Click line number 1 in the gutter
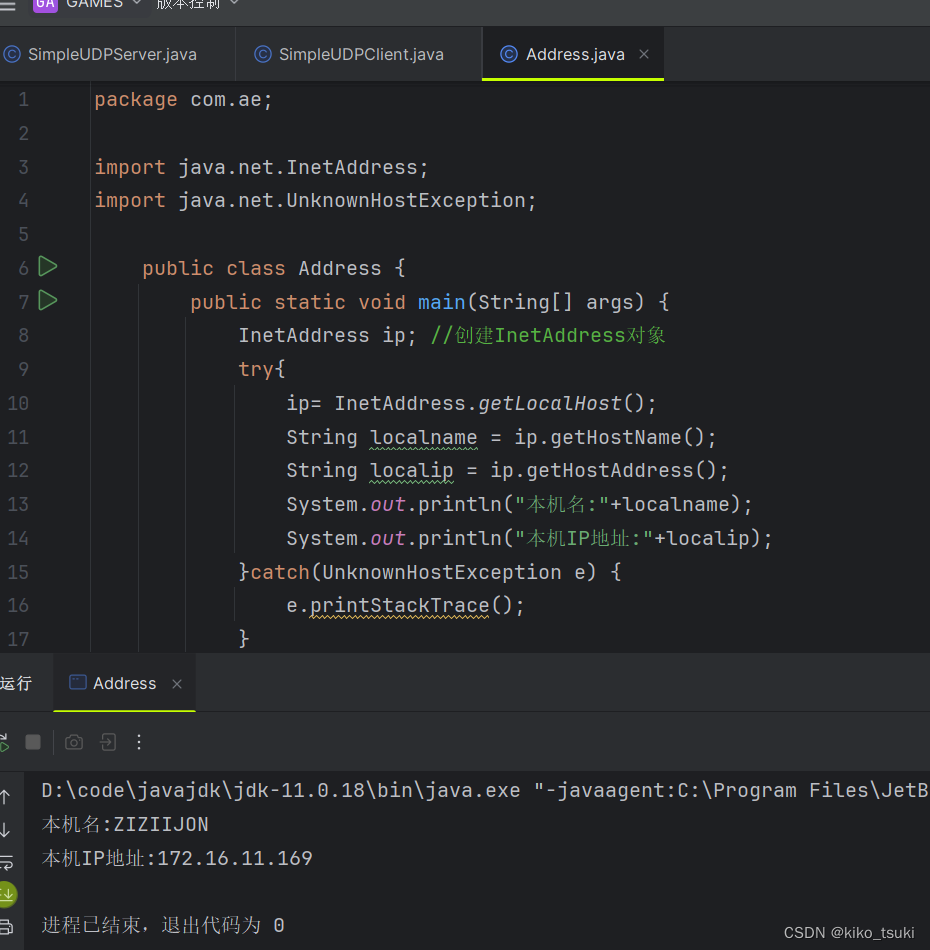This screenshot has height=950, width=930. [24, 99]
